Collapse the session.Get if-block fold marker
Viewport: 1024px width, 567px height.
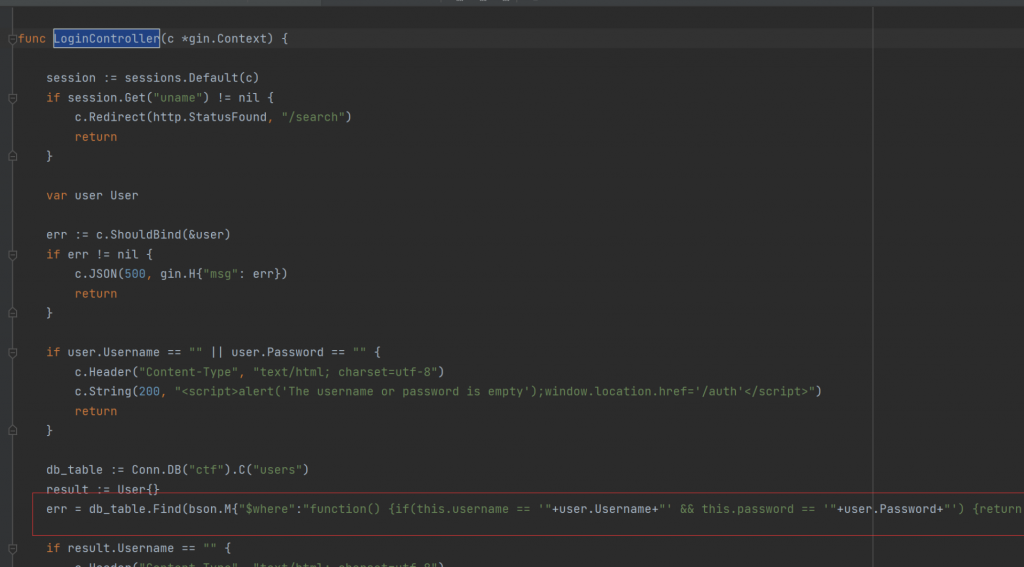(x=12, y=98)
